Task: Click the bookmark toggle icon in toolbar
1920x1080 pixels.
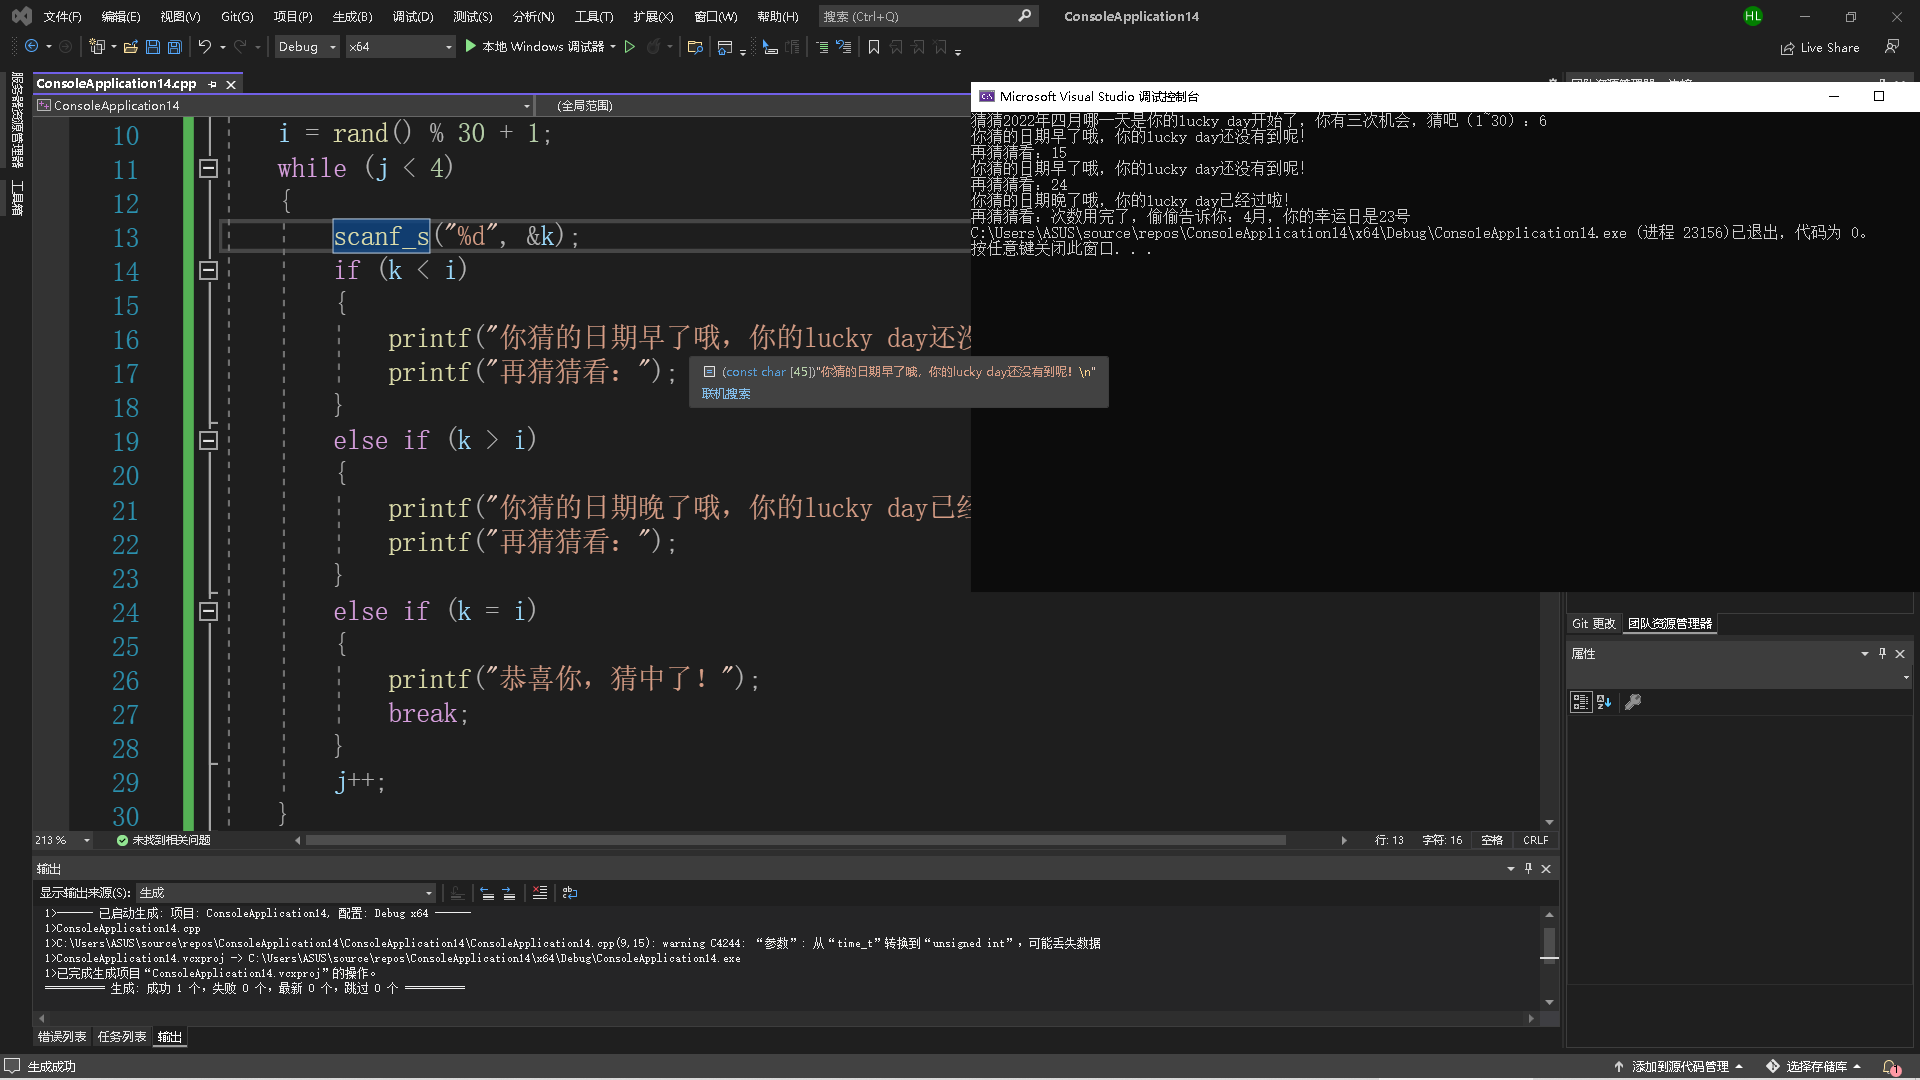Action: 874,47
